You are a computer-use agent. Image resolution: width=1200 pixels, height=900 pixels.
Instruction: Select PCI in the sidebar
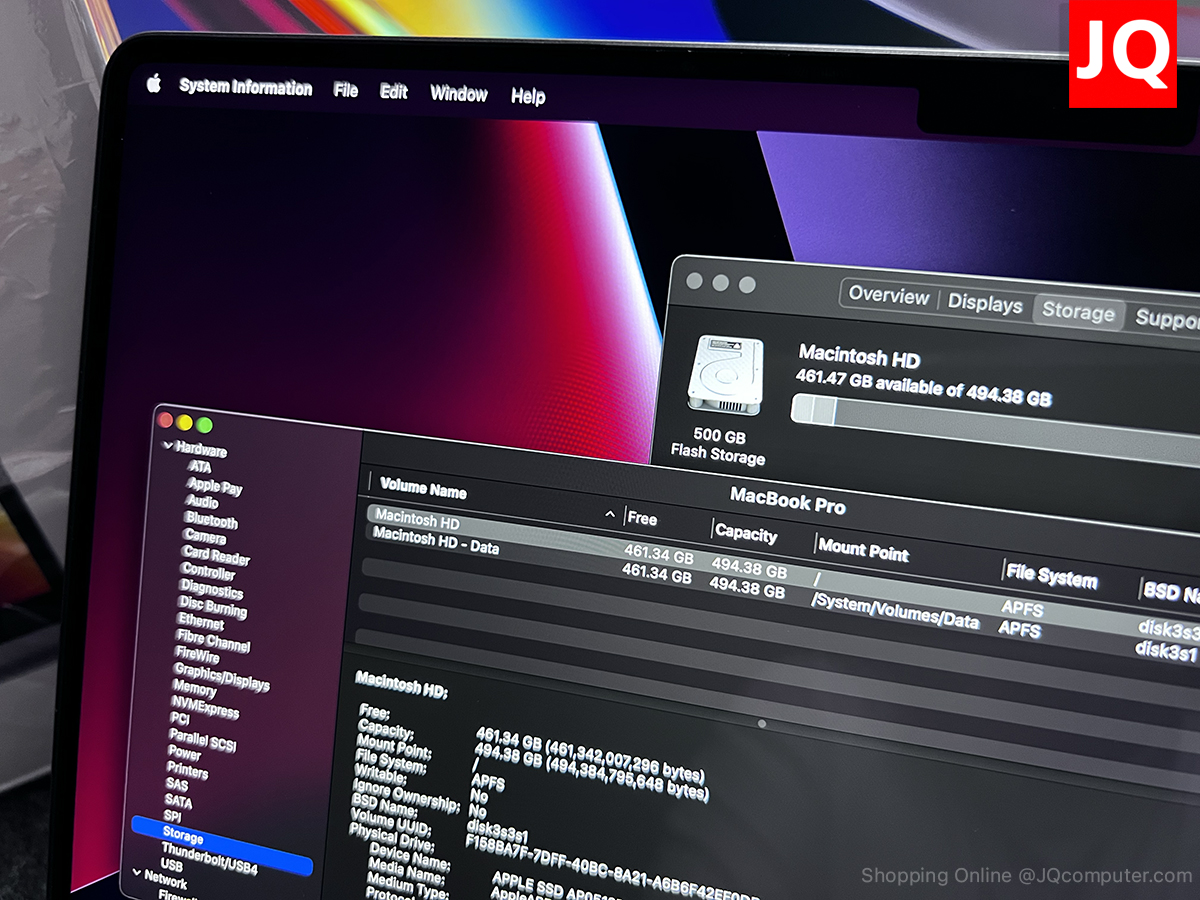point(179,720)
